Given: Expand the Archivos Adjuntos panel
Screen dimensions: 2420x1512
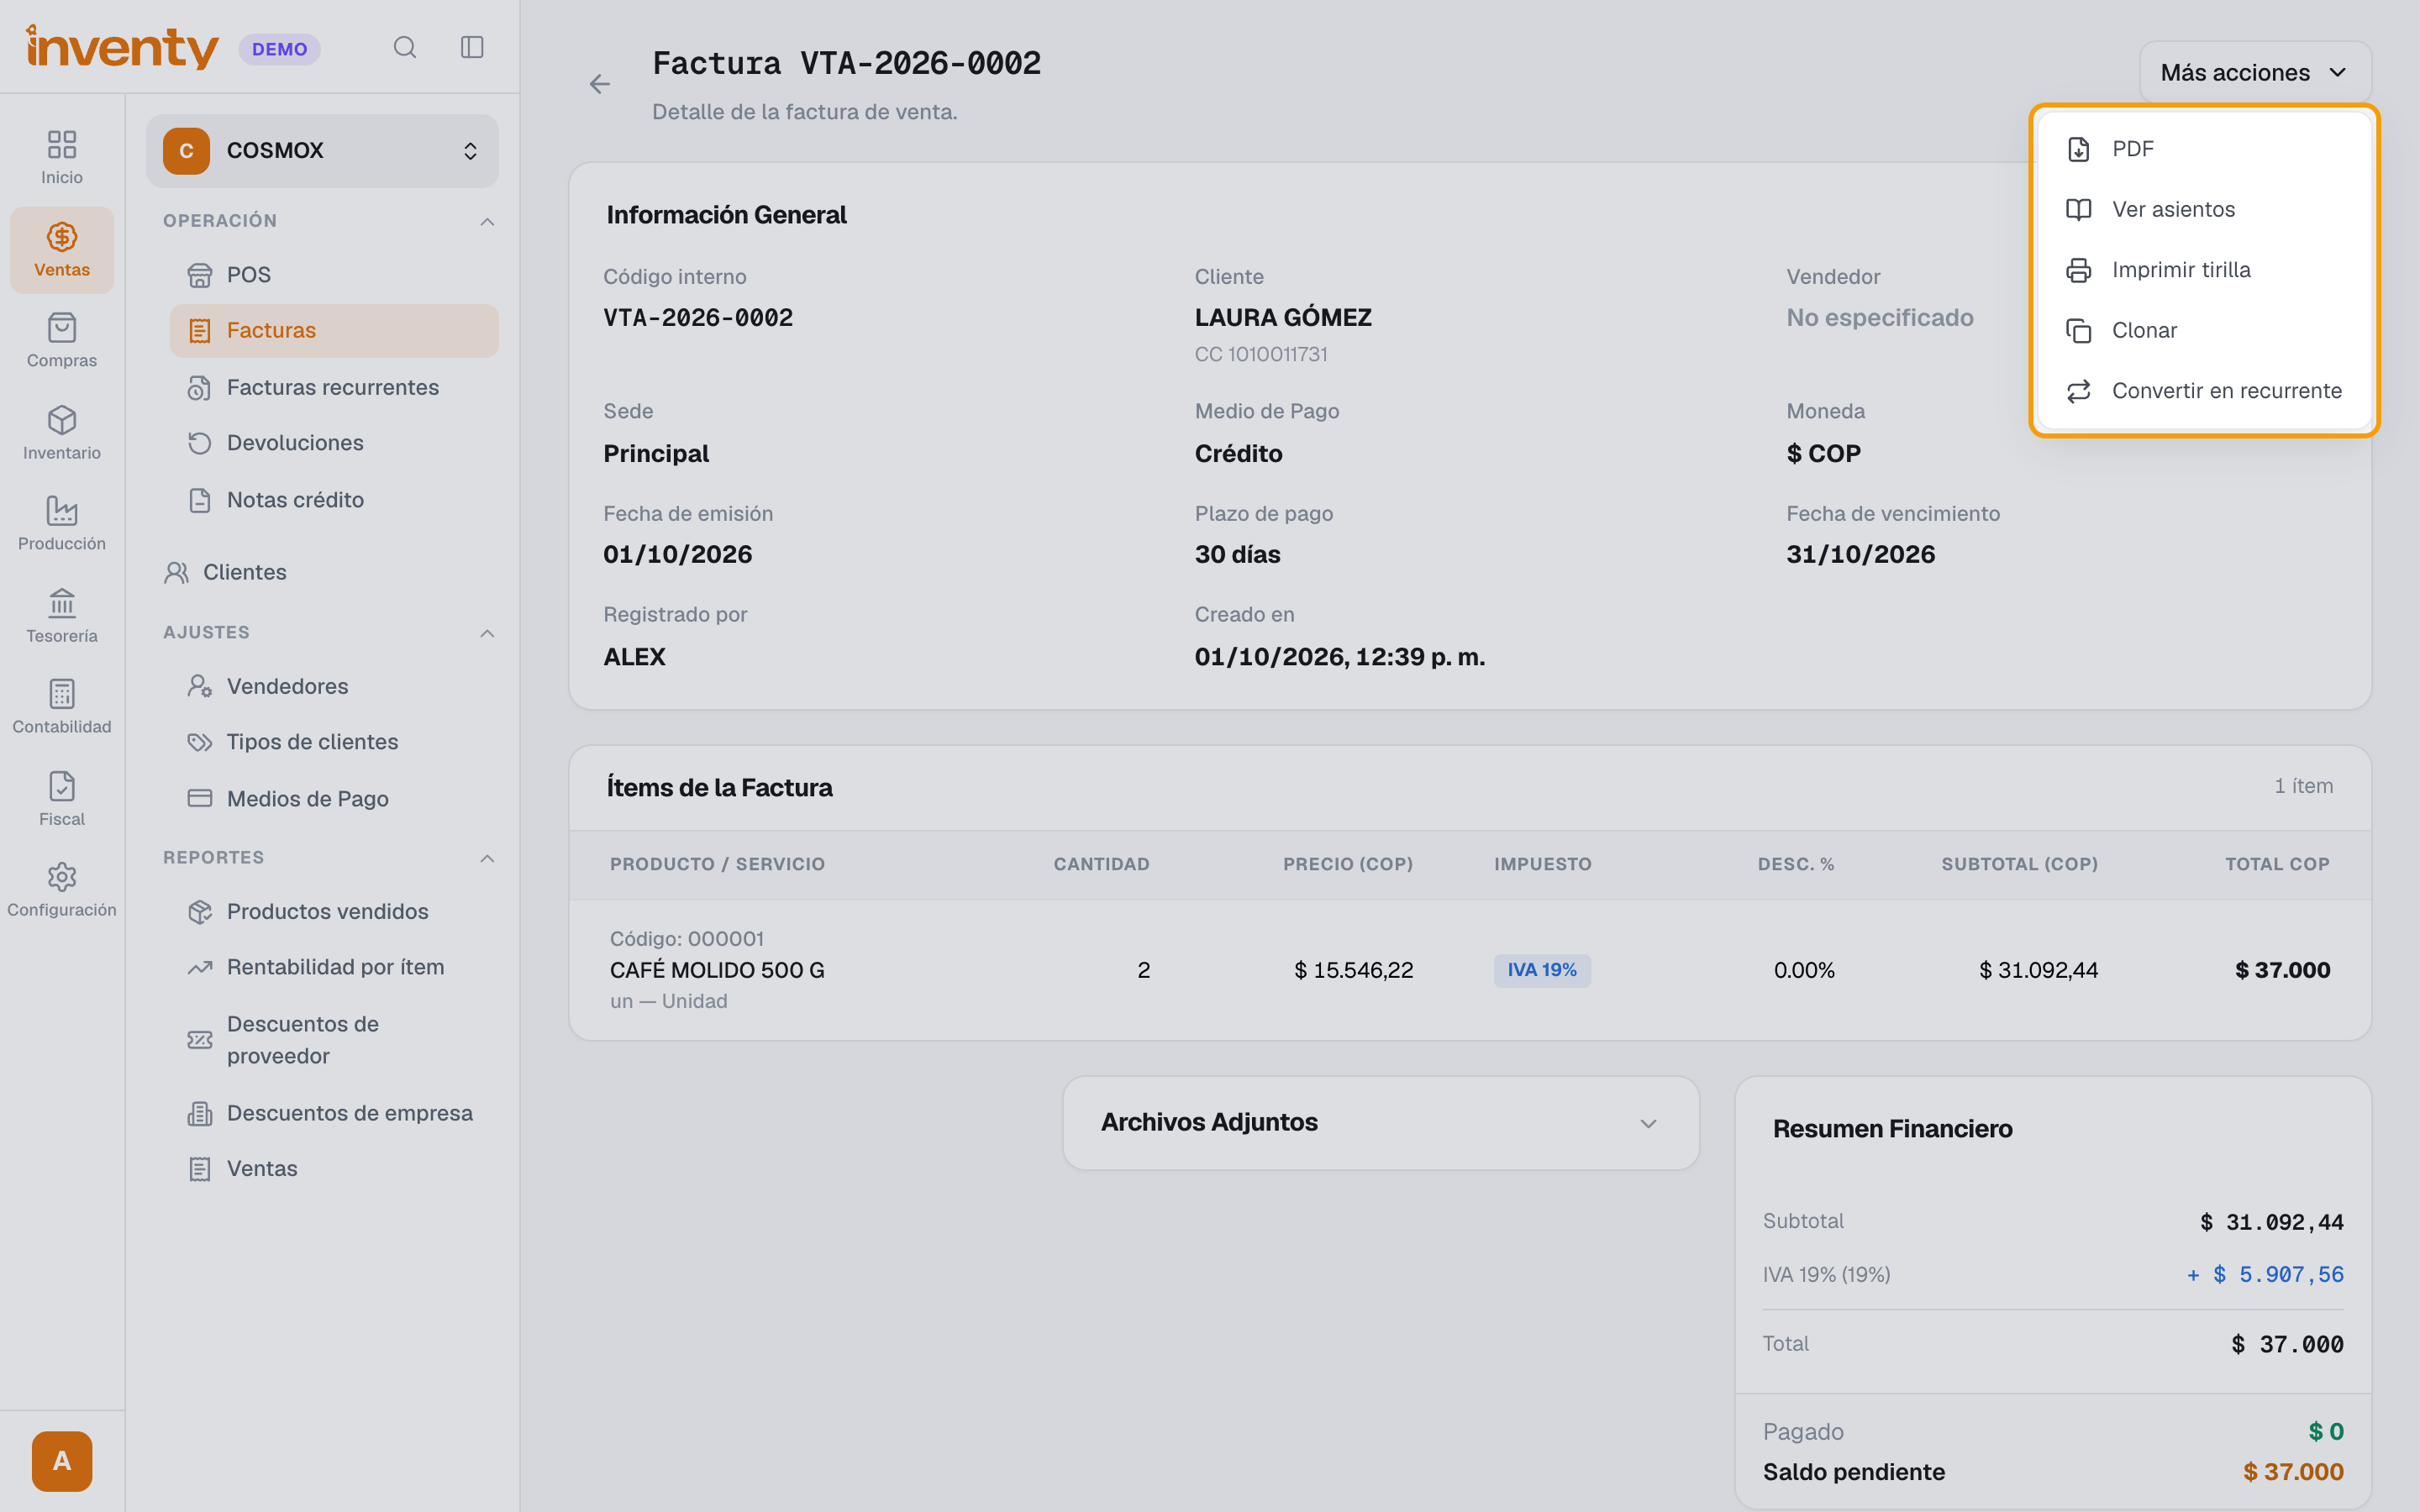Looking at the screenshot, I should click(x=1380, y=1123).
